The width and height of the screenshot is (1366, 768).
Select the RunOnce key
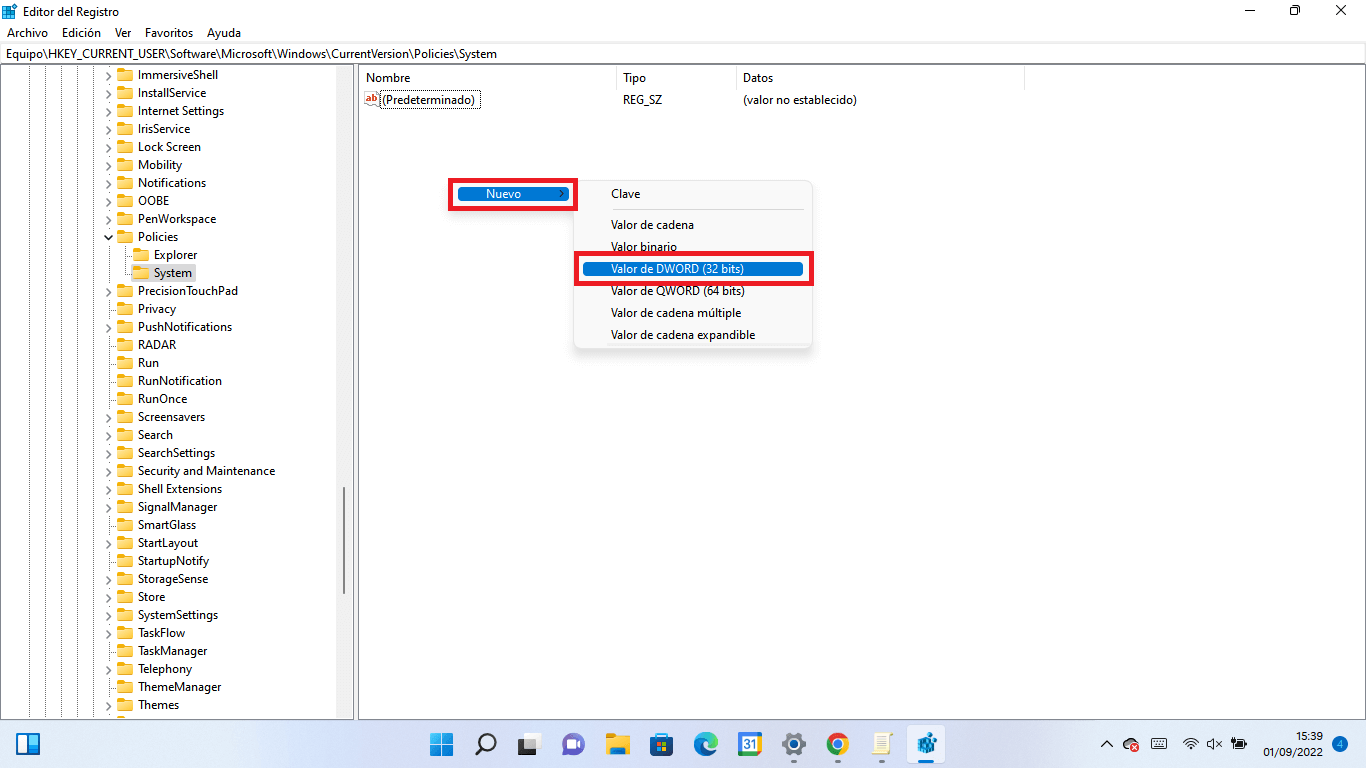coord(162,399)
